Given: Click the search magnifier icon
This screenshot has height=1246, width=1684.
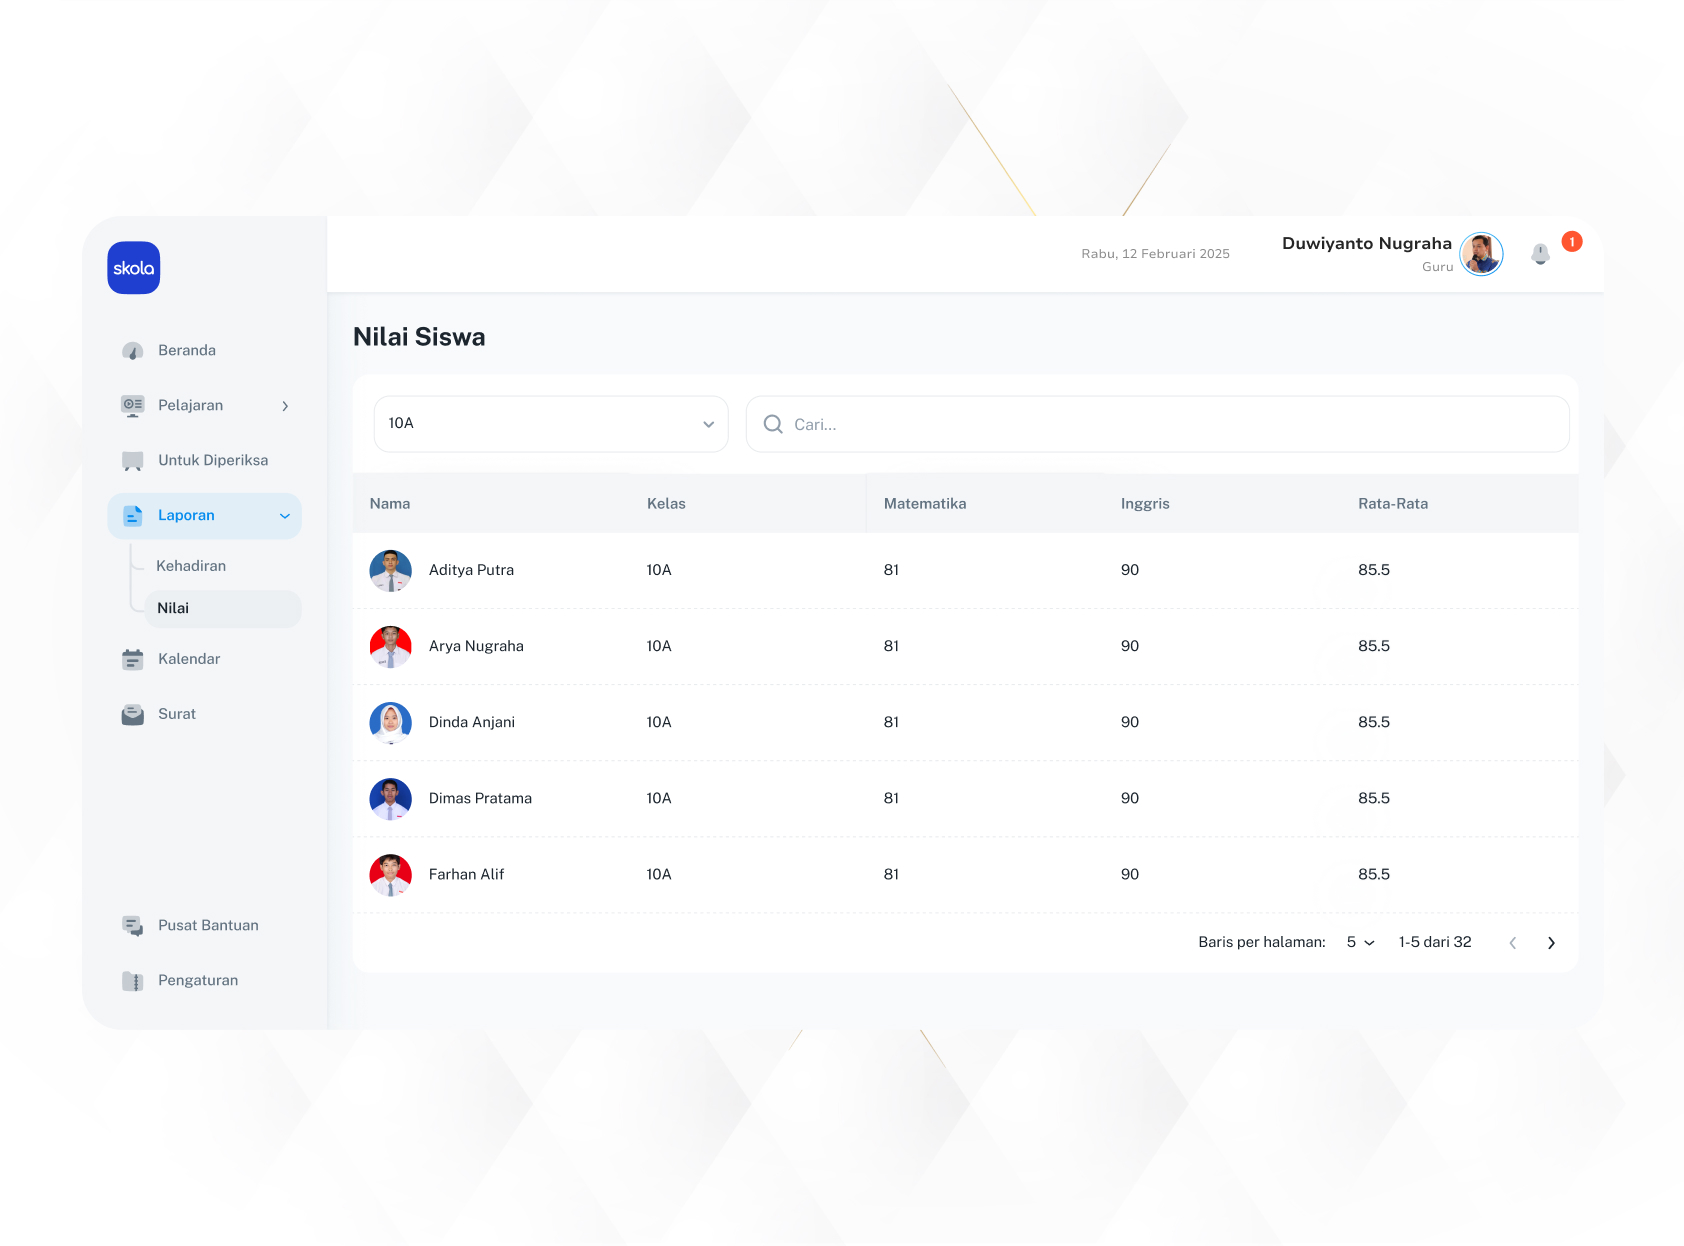Looking at the screenshot, I should pyautogui.click(x=773, y=424).
